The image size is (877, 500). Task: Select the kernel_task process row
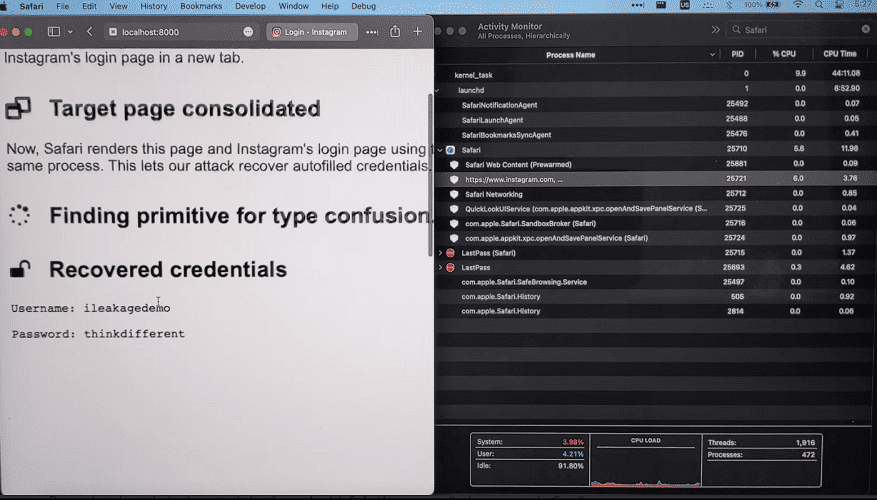click(653, 74)
